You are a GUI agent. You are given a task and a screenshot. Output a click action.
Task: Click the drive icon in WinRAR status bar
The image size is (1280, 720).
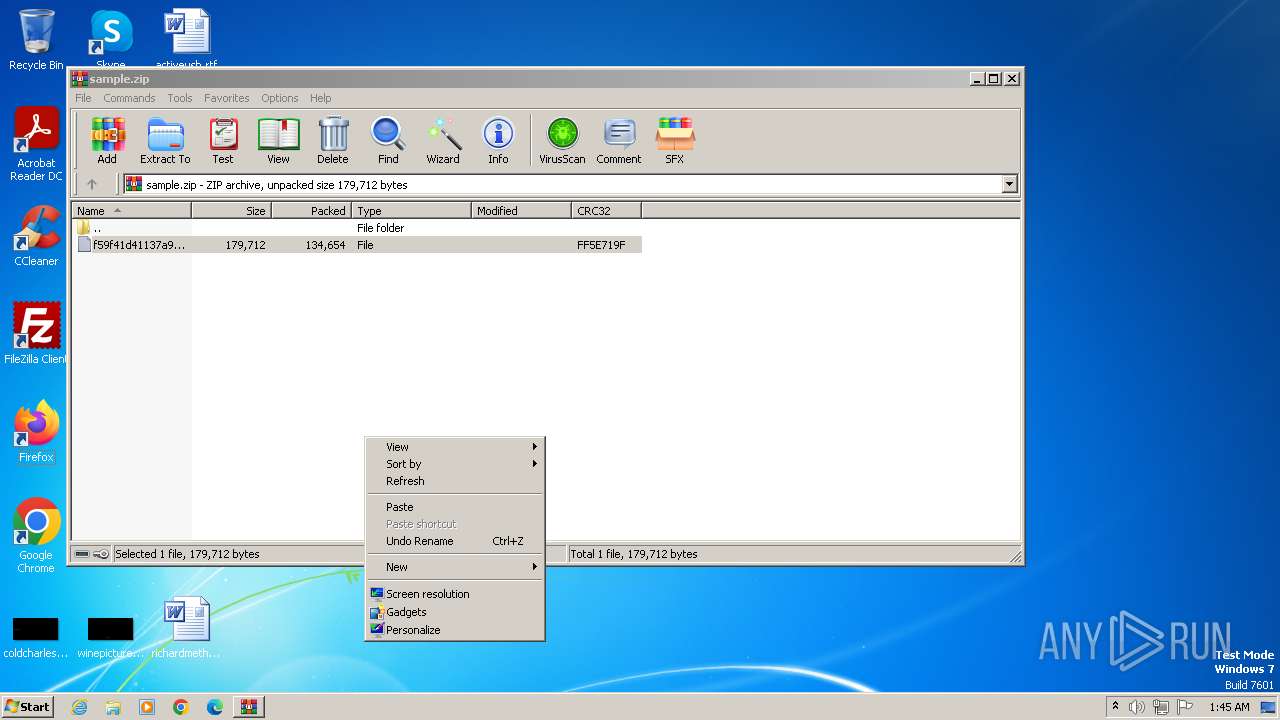pyautogui.click(x=83, y=554)
